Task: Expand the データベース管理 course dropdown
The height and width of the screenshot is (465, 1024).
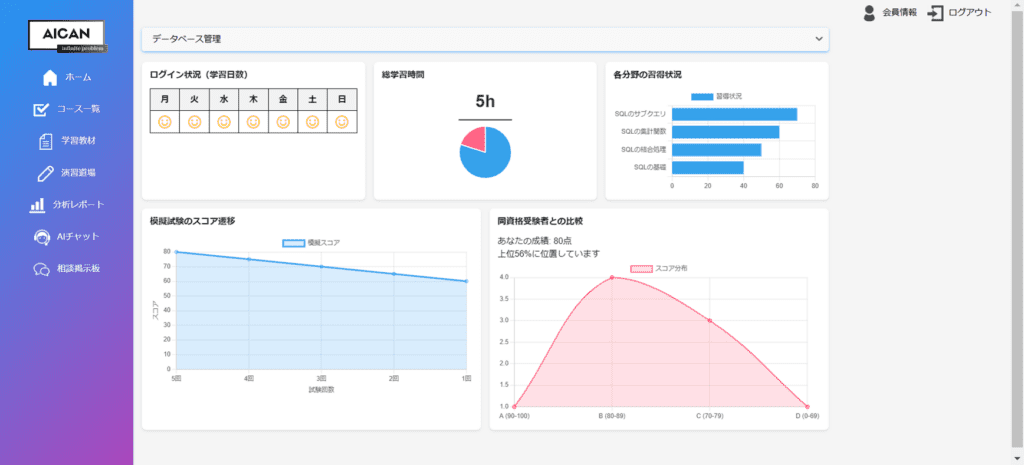Action: (485, 39)
